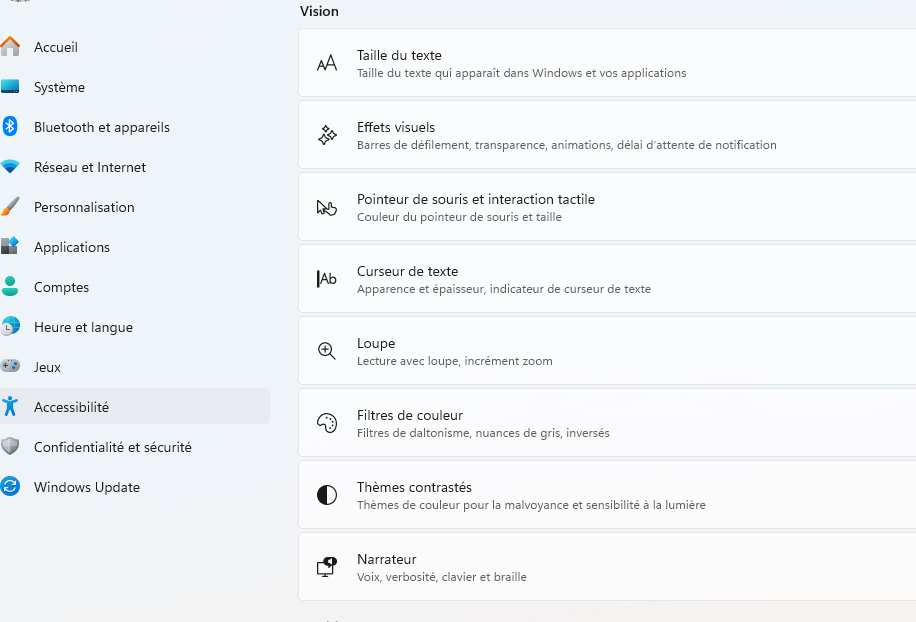Open Windows Update from the sidebar
The image size is (916, 622).
[135, 487]
